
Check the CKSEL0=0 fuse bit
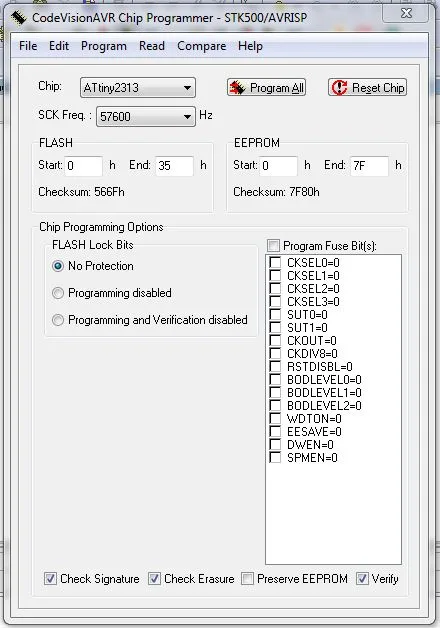(275, 262)
